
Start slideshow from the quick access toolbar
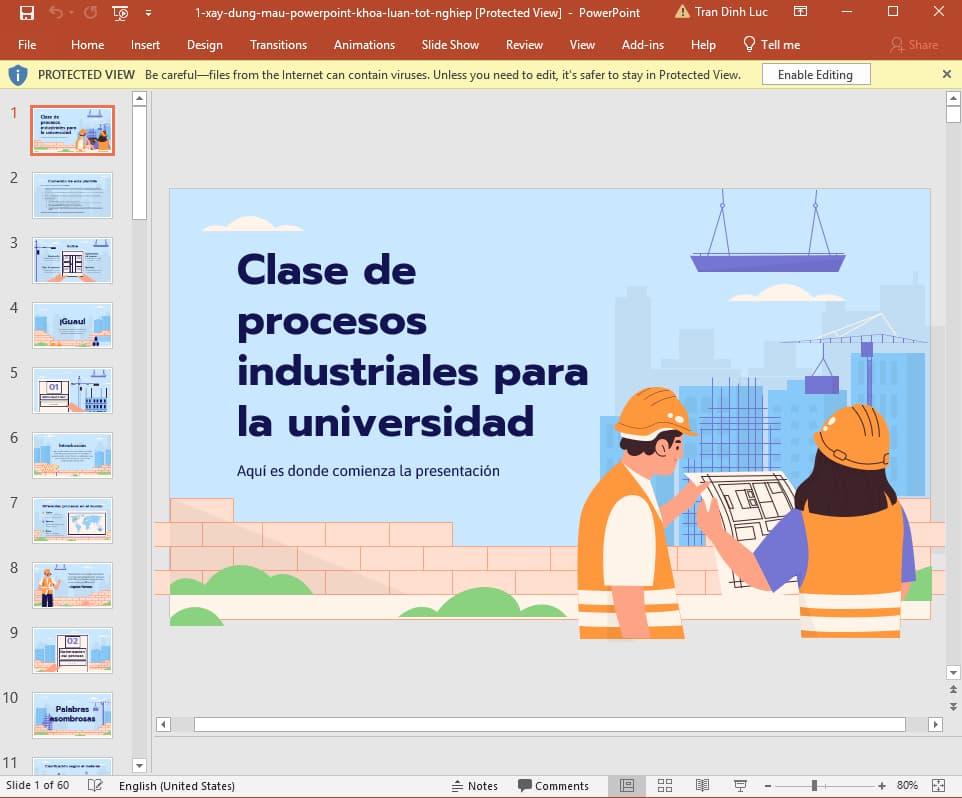tap(119, 13)
